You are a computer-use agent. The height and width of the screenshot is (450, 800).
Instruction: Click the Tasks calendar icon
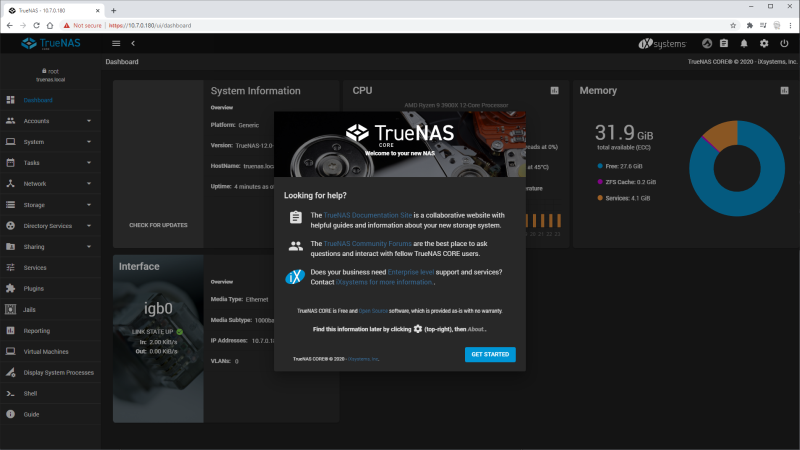10,163
